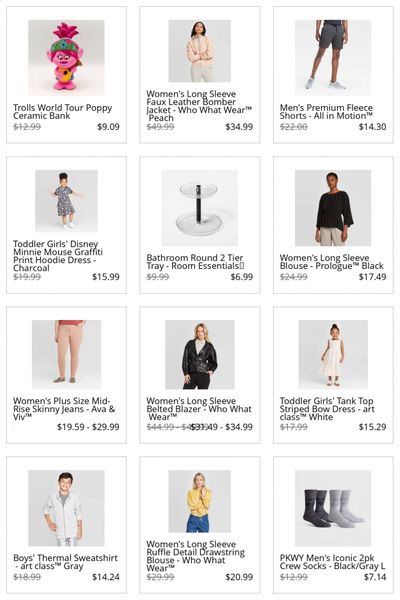Click the $20.99 price on Ruffle Blouse
Viewport: 400px width, 600px height.
239,577
